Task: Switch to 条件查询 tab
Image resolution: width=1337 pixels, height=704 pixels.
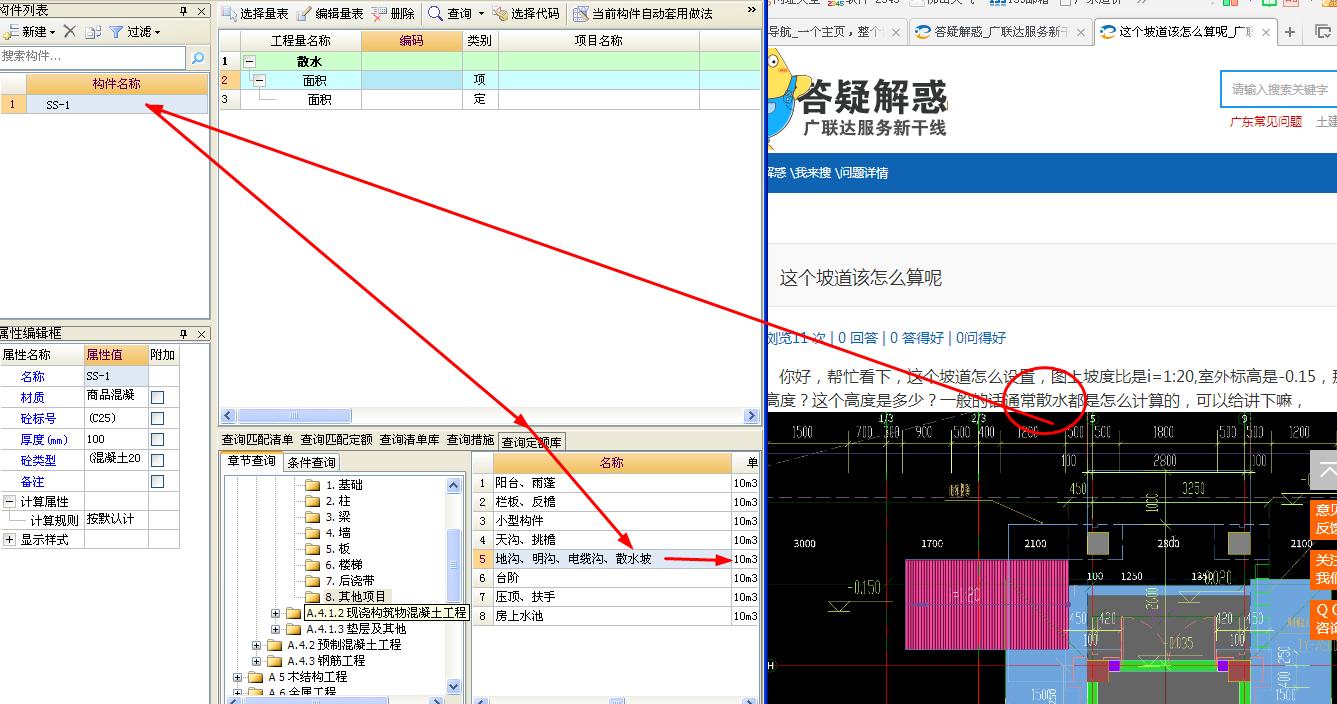Action: click(x=312, y=462)
